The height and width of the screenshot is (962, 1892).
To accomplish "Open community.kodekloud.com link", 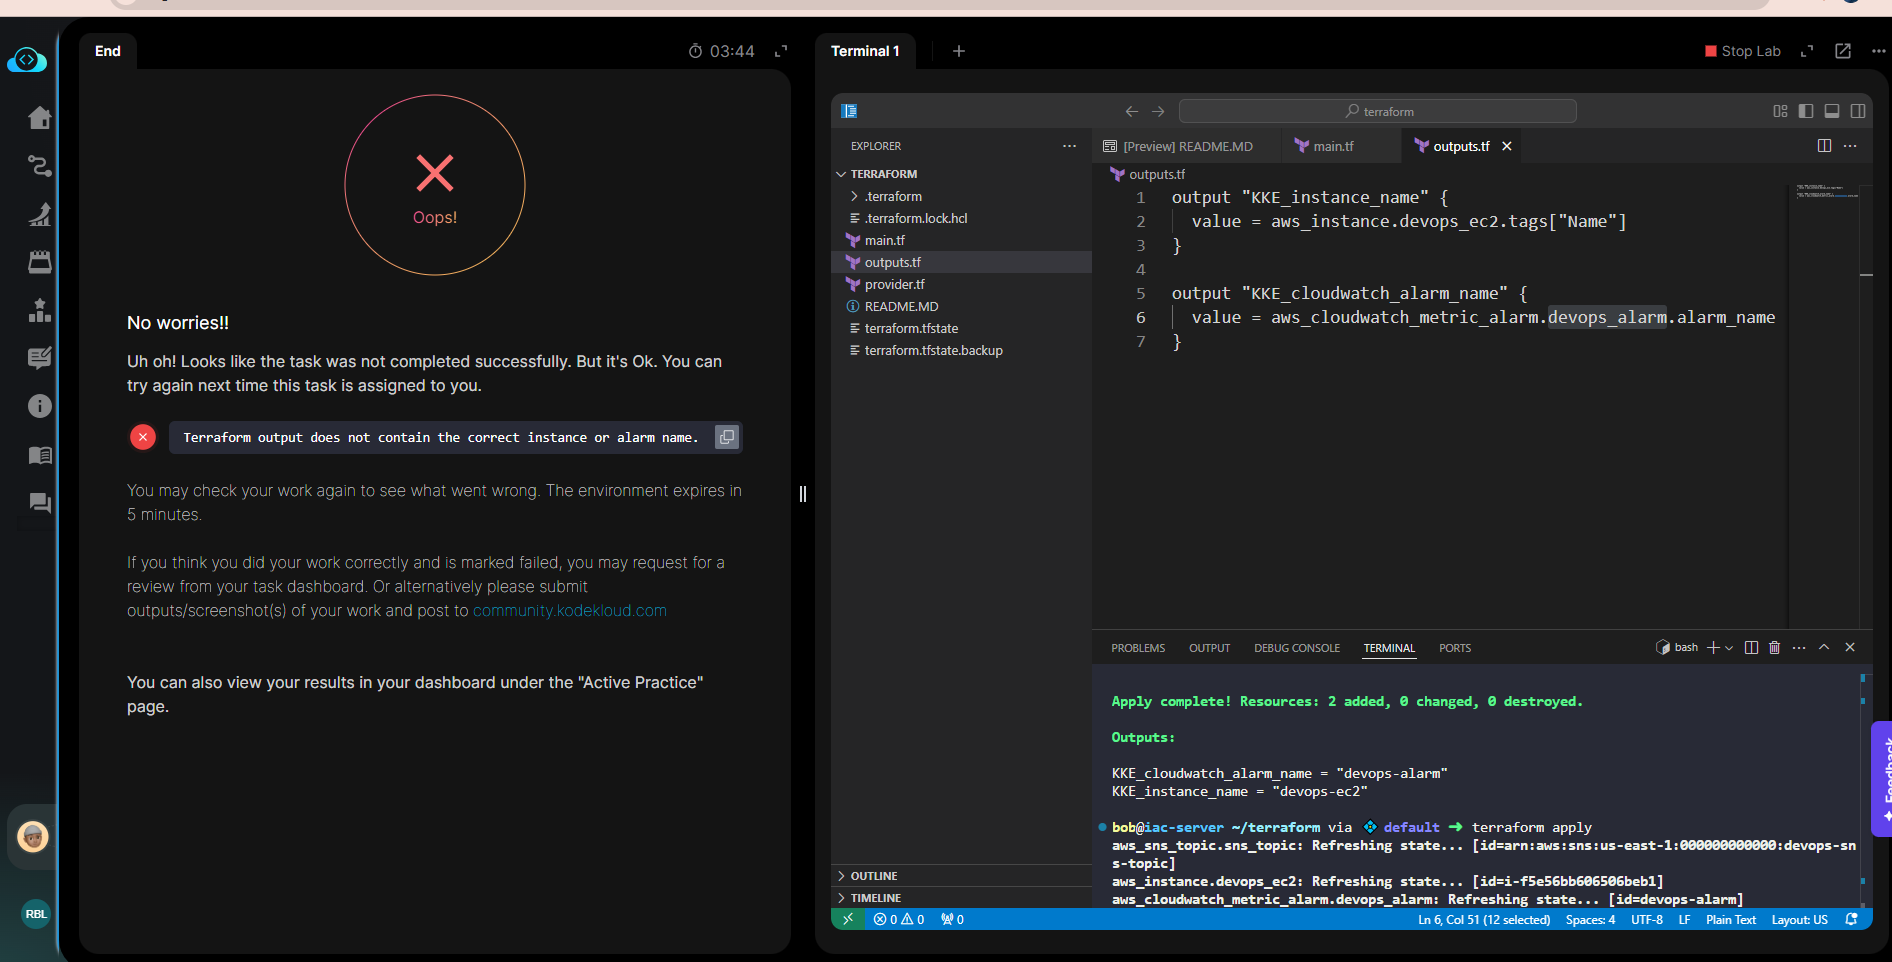I will 569,611.
